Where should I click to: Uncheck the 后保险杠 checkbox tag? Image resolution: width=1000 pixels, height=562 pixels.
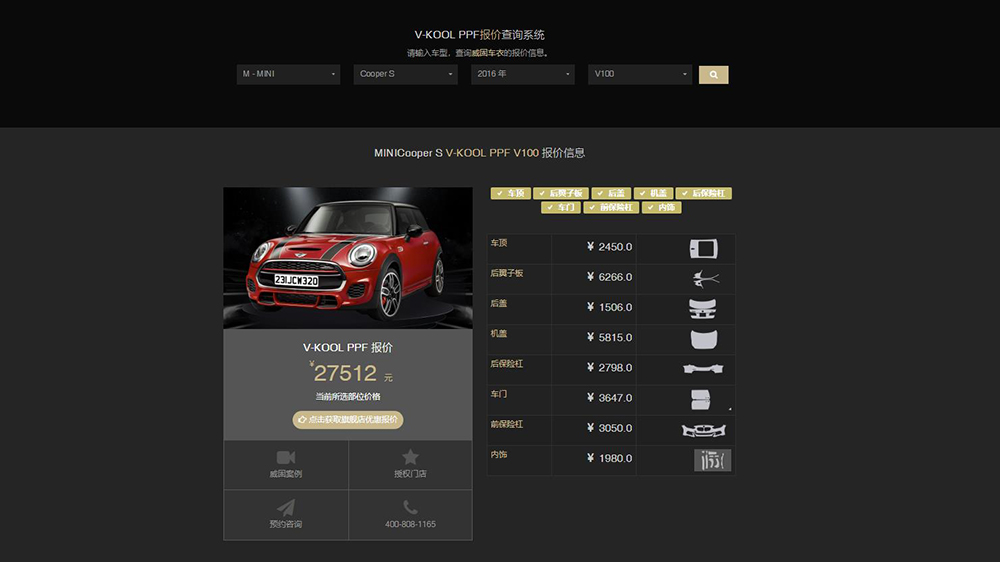click(x=703, y=193)
